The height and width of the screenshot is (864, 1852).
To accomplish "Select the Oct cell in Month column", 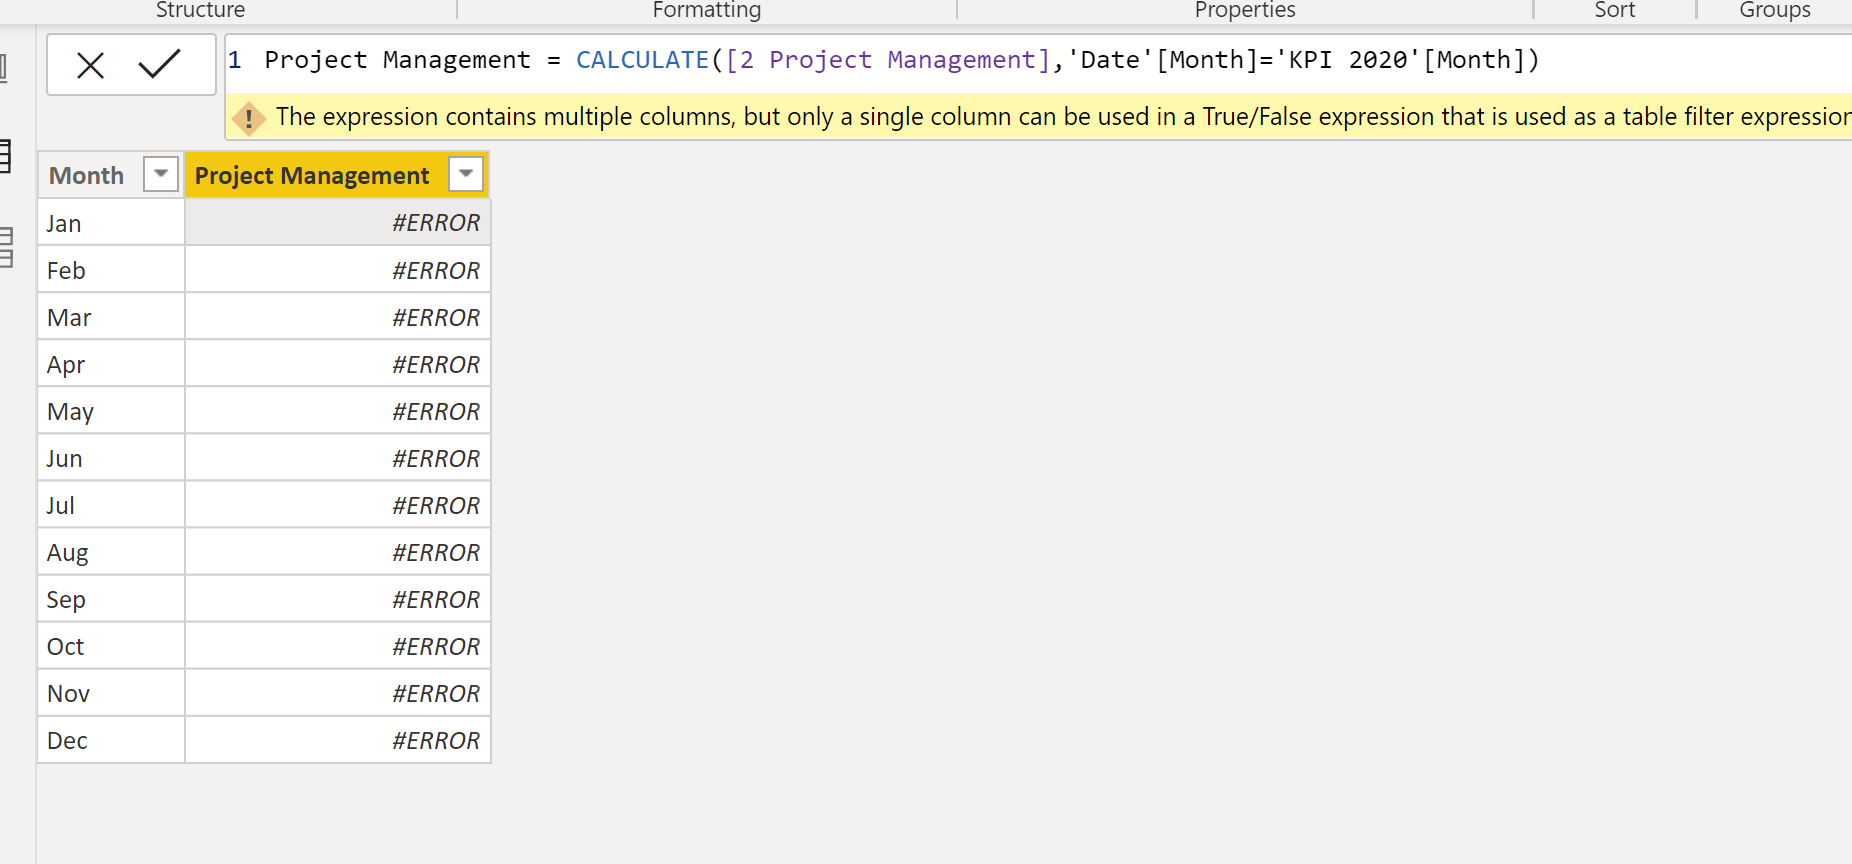I will (x=111, y=646).
